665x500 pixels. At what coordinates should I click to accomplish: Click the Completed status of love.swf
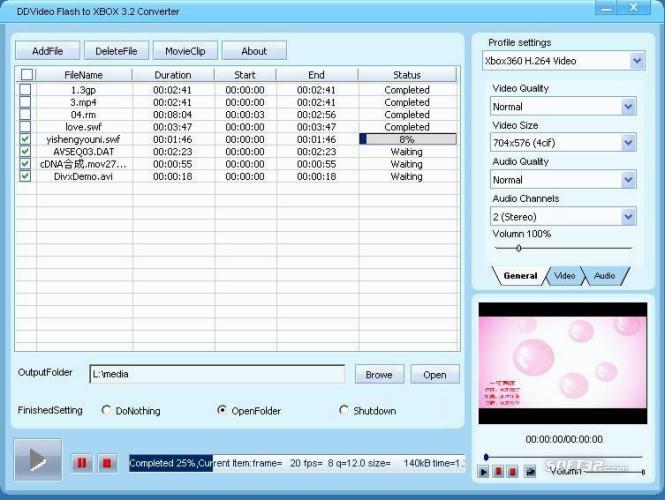pos(407,127)
